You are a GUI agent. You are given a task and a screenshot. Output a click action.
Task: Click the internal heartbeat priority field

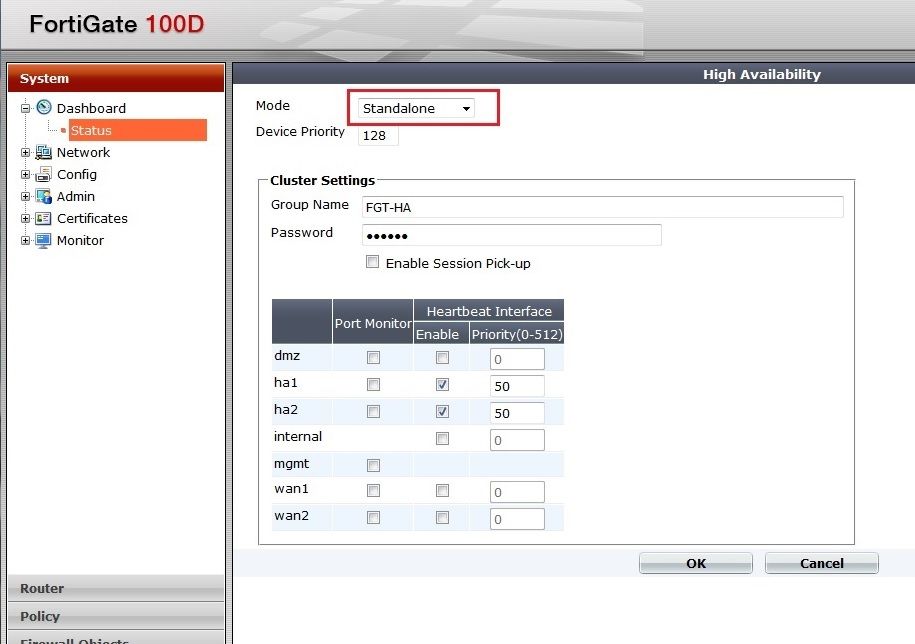point(517,440)
